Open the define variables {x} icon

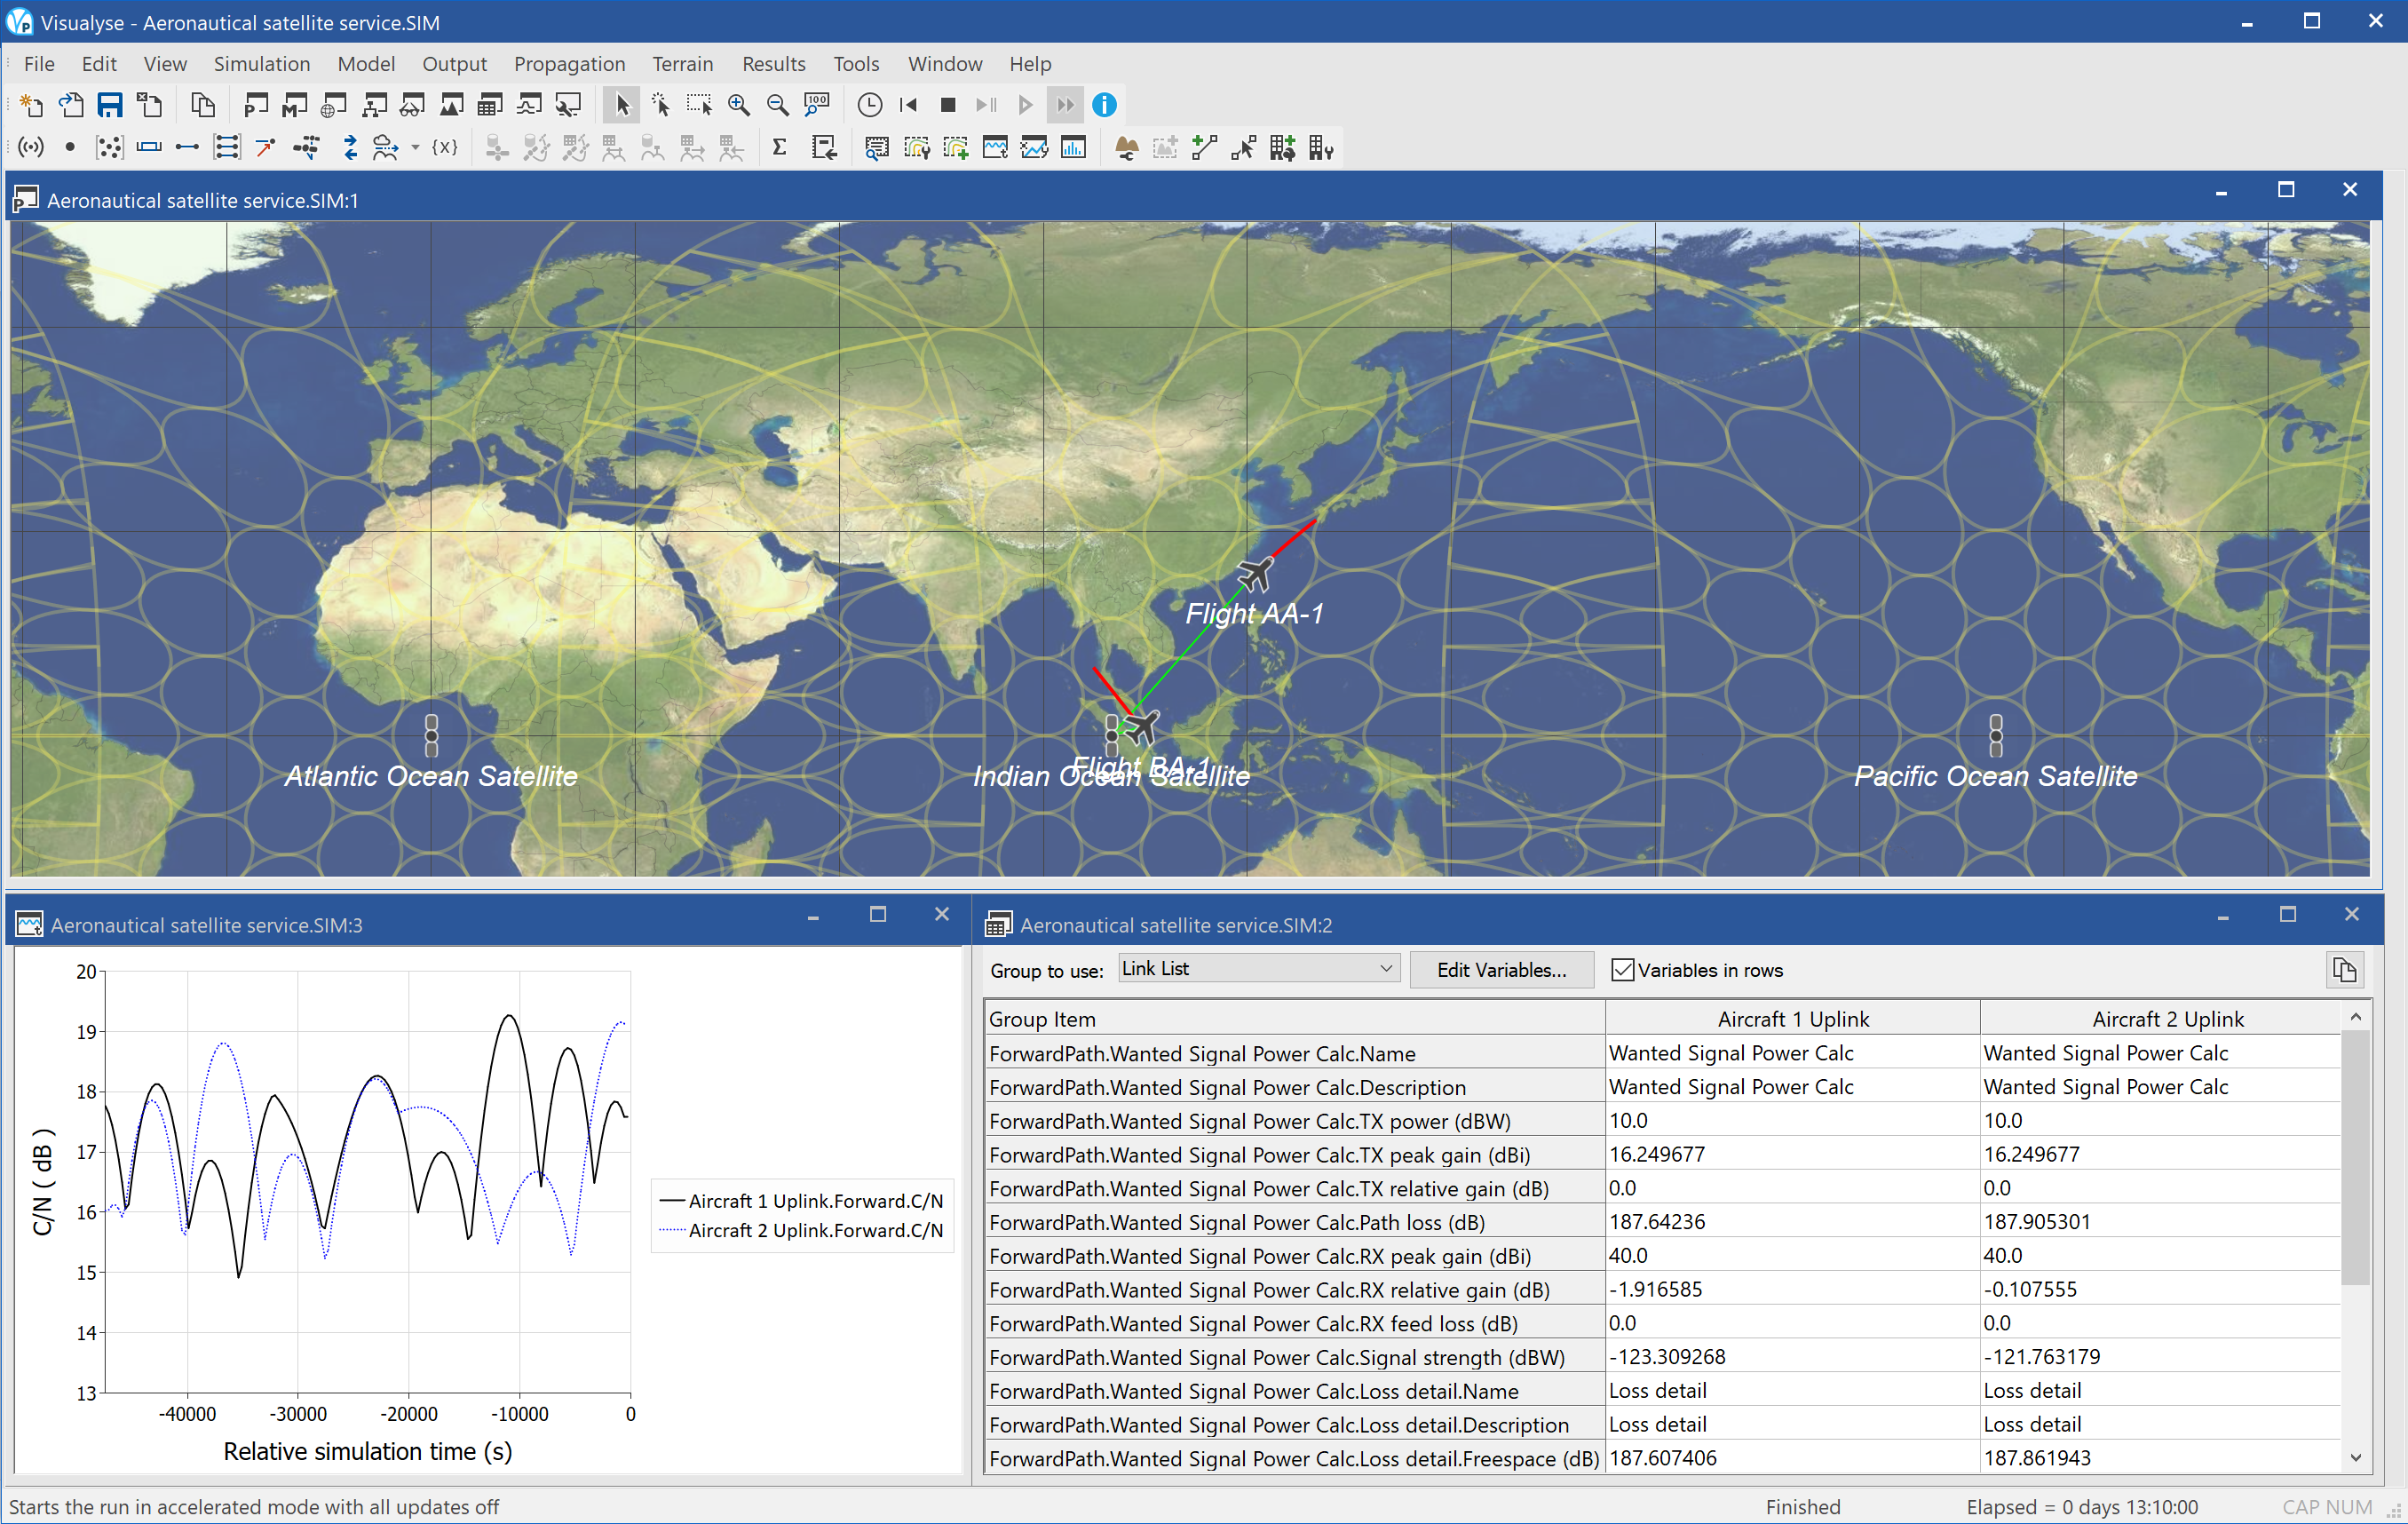[445, 148]
